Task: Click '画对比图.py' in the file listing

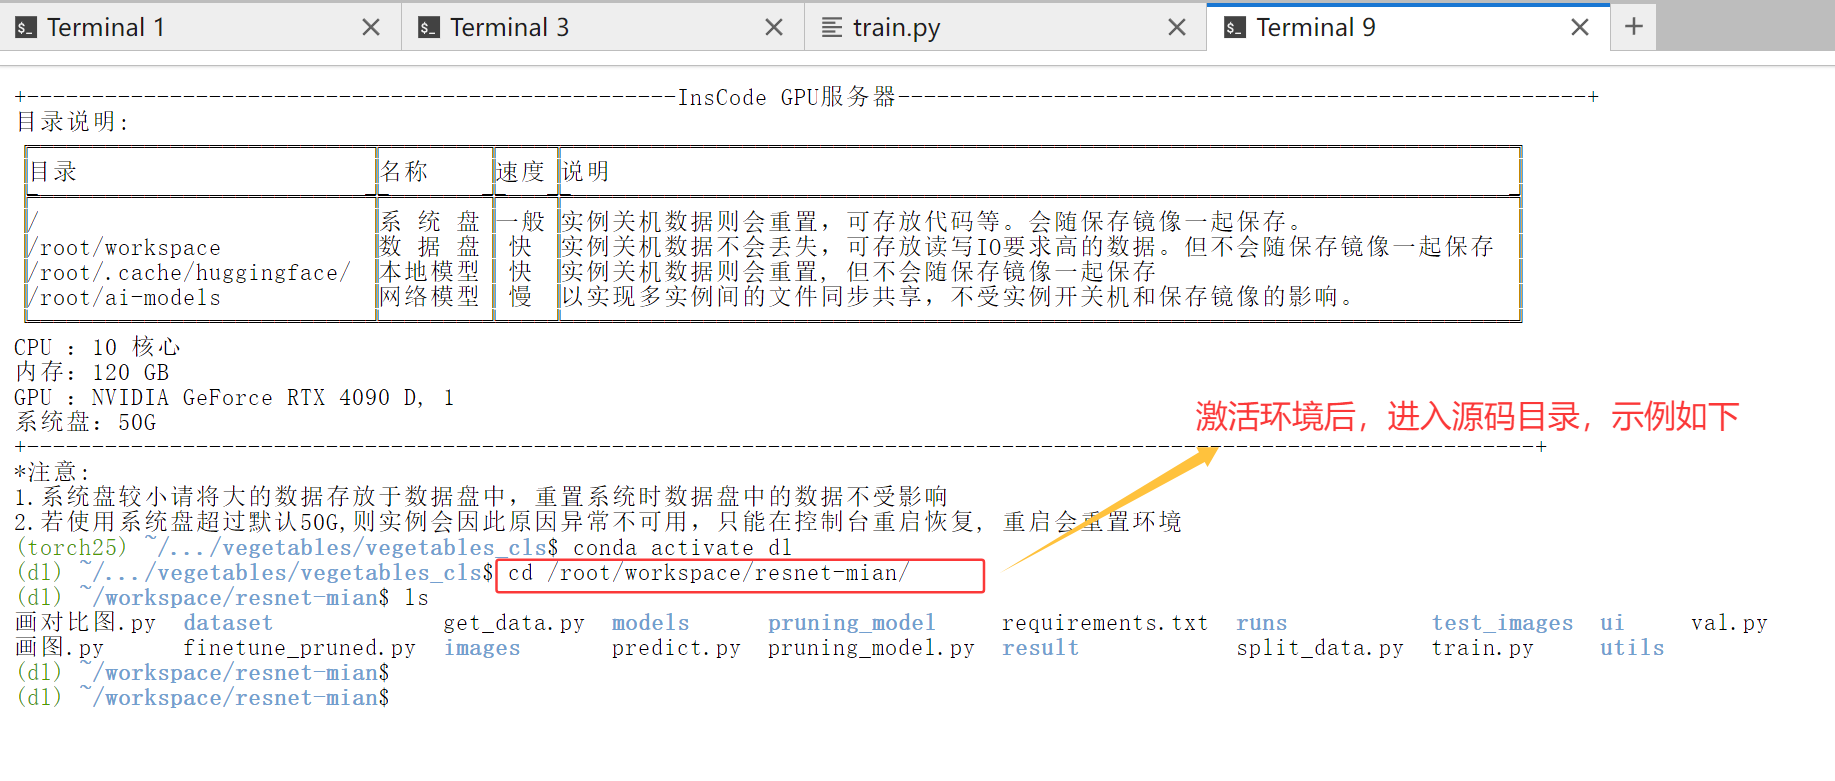Action: pyautogui.click(x=86, y=623)
